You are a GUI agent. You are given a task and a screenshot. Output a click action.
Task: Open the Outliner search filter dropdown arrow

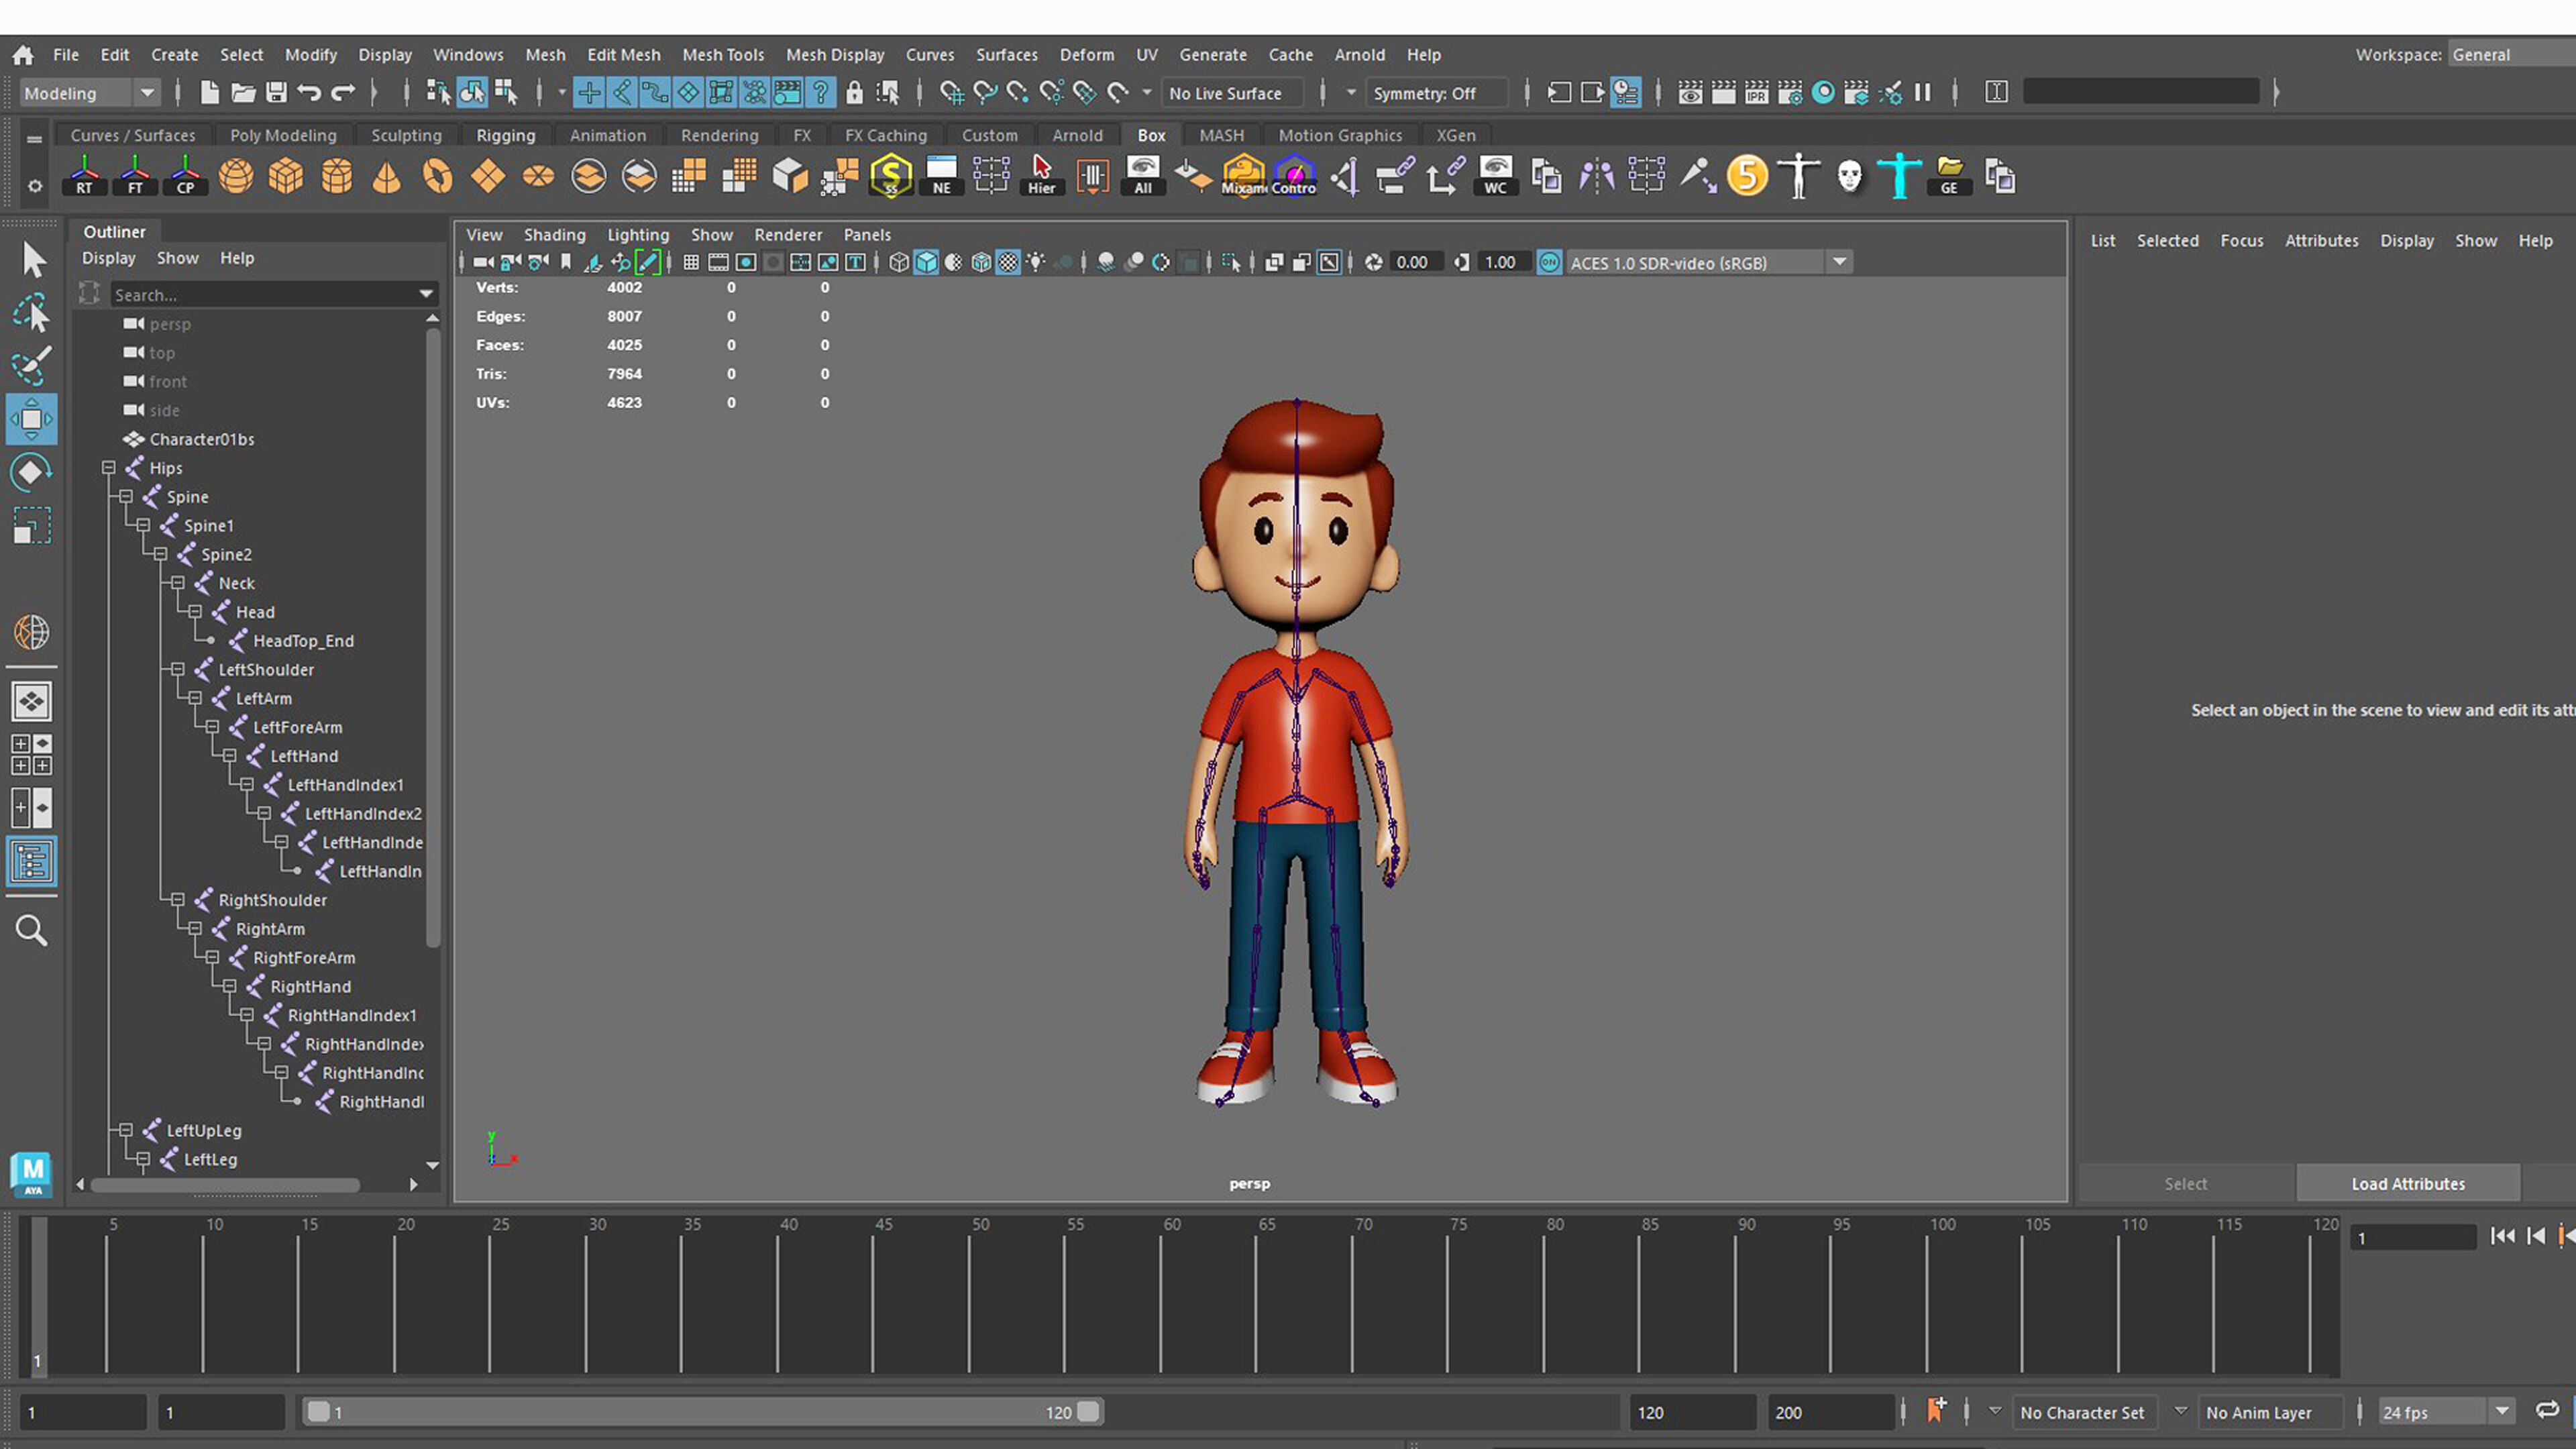pyautogui.click(x=426, y=294)
